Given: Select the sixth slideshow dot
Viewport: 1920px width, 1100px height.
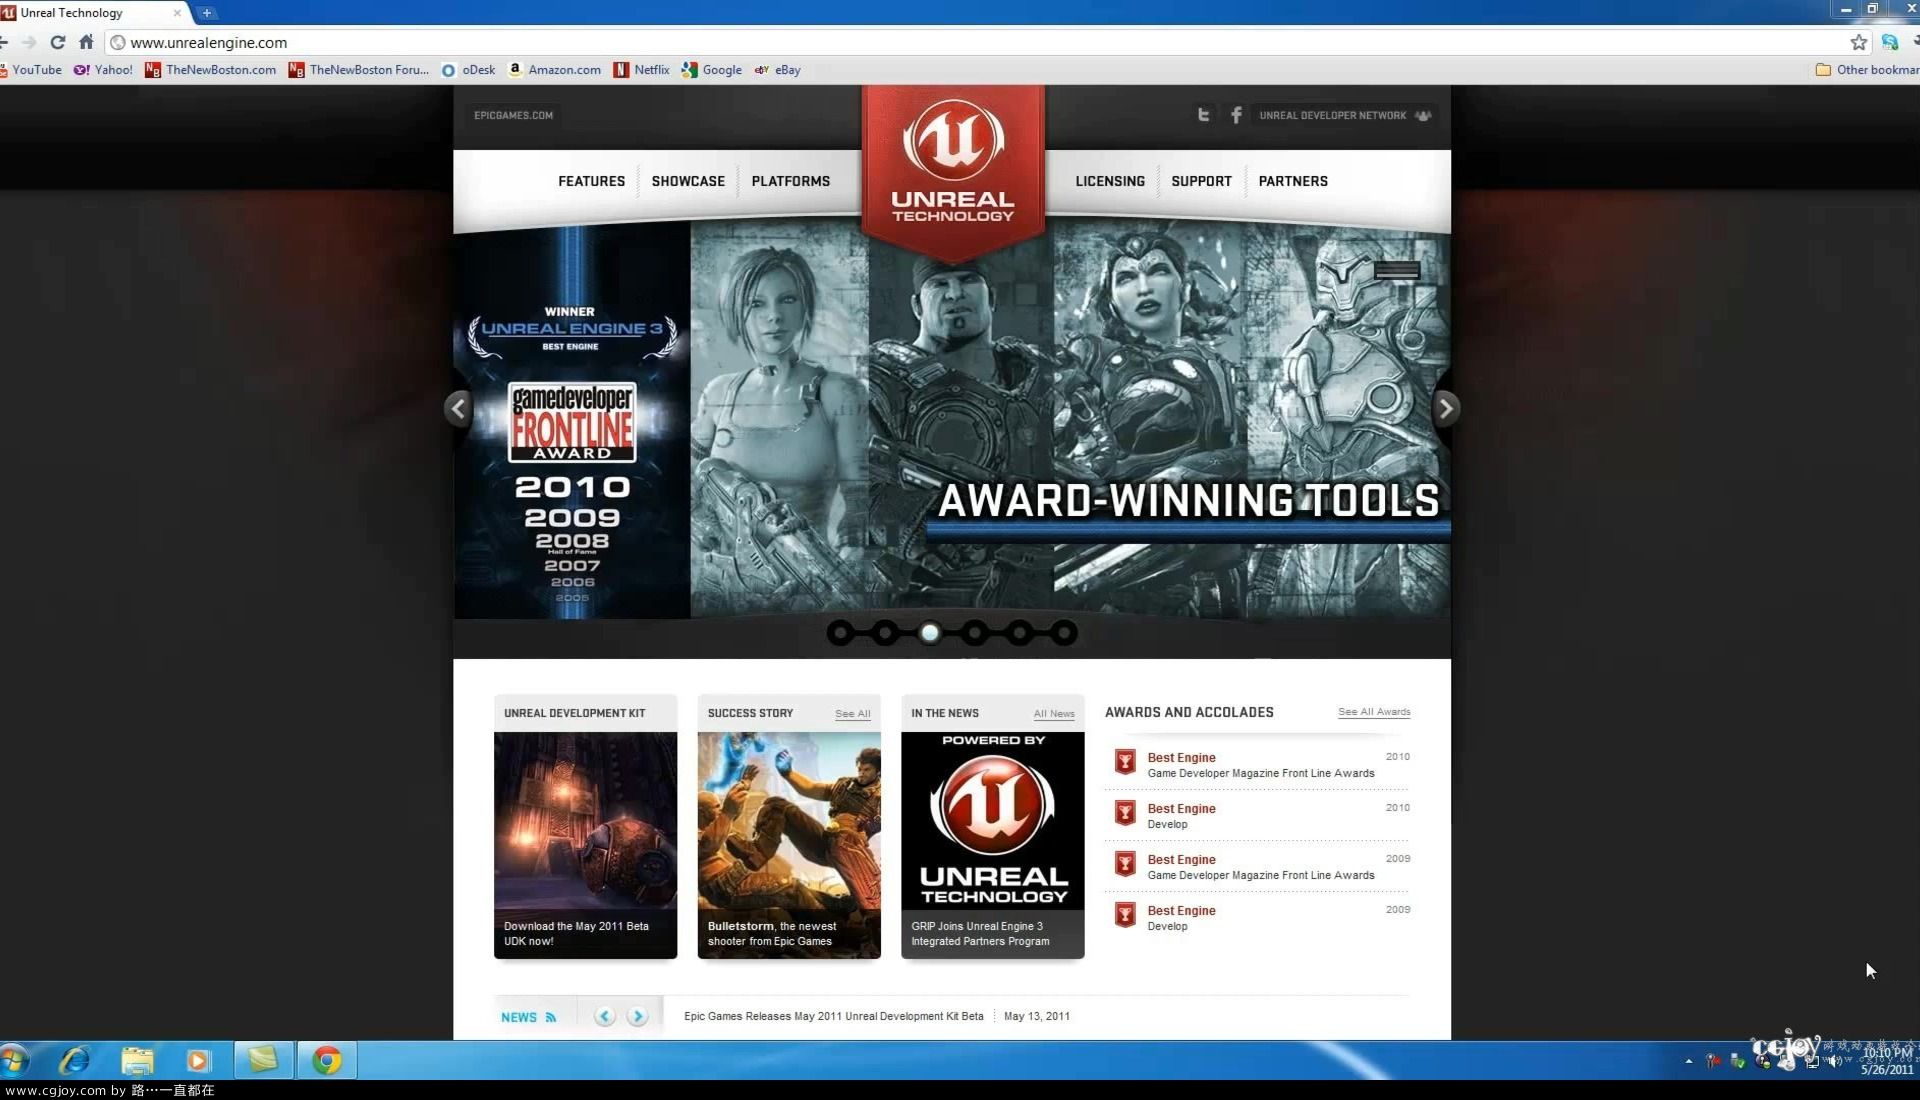Looking at the screenshot, I should [x=1064, y=633].
